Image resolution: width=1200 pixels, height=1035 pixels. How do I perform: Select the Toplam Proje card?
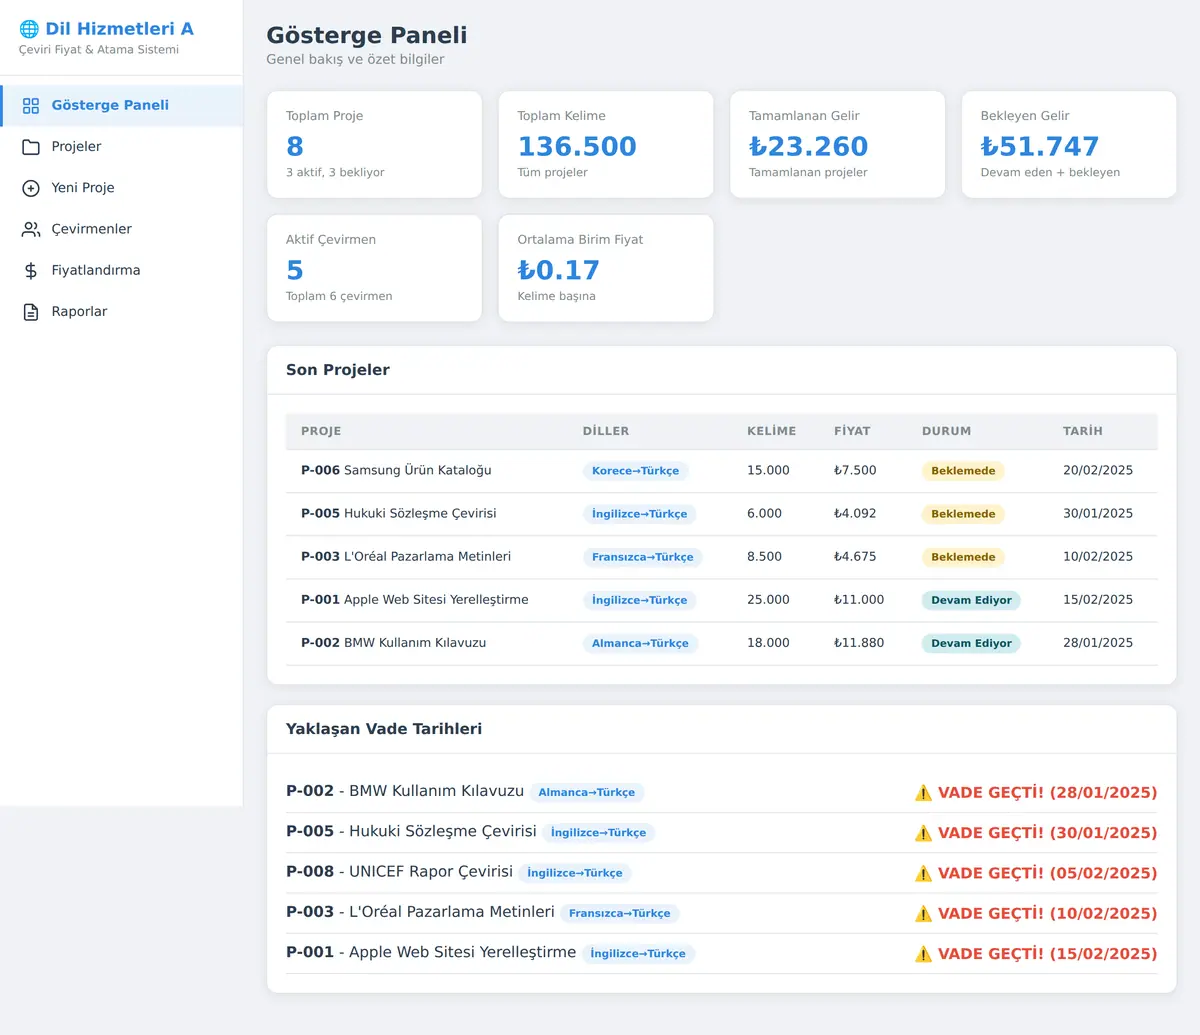tap(374, 145)
